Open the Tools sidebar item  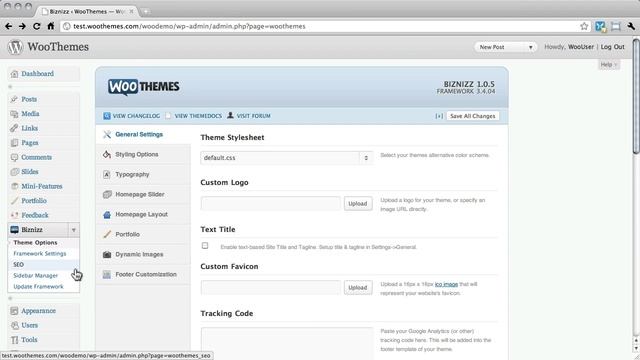[x=29, y=340]
